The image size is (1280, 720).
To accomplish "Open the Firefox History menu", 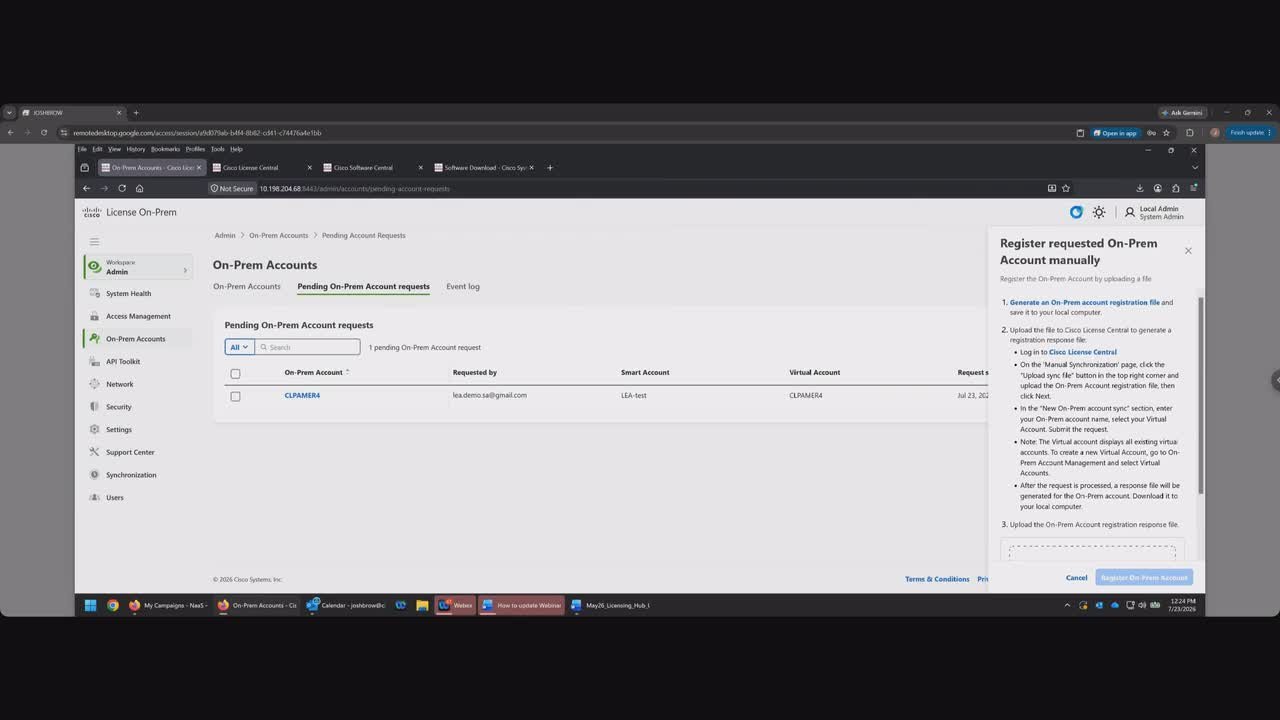I will pyautogui.click(x=136, y=149).
